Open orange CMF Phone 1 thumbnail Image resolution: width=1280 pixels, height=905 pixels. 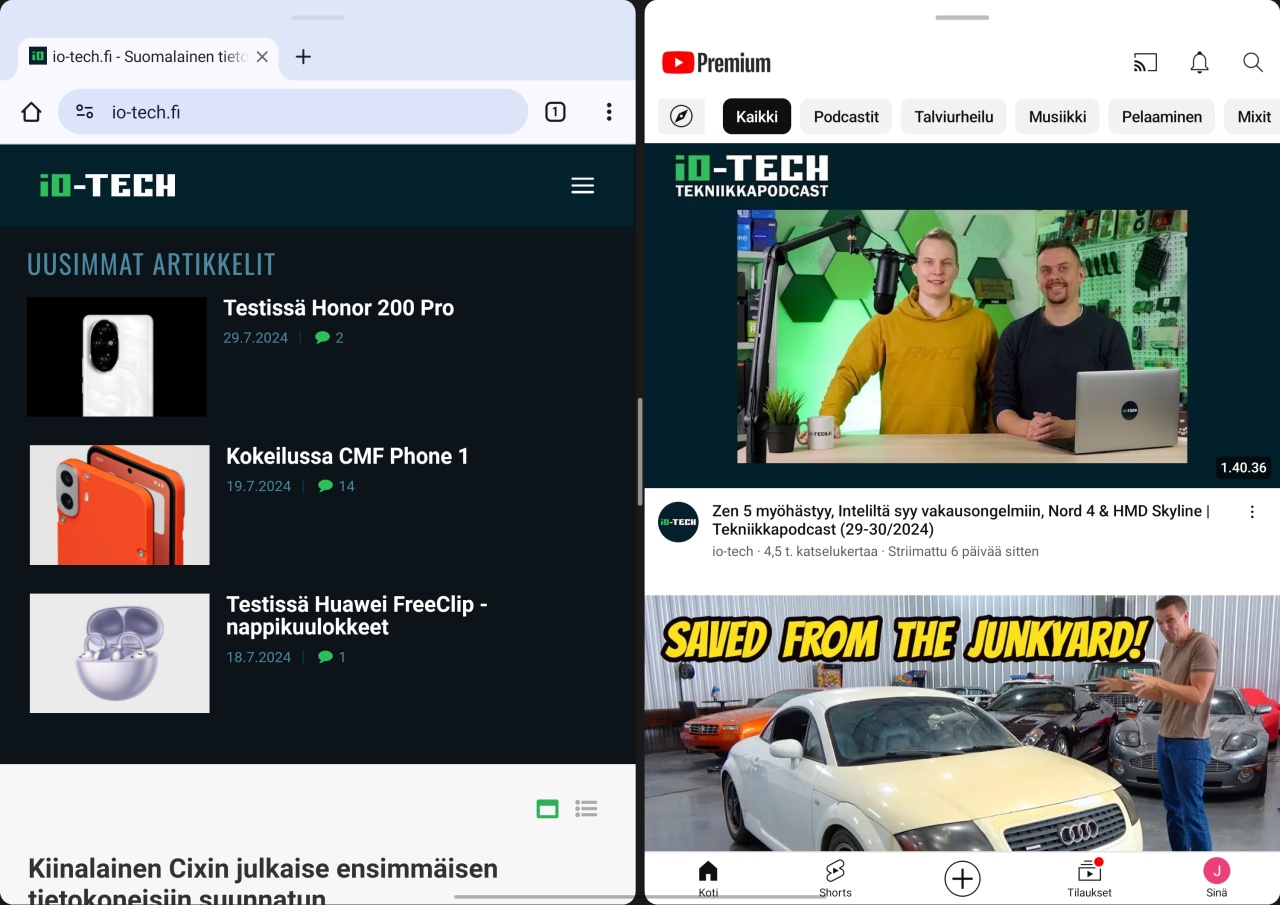pos(120,505)
